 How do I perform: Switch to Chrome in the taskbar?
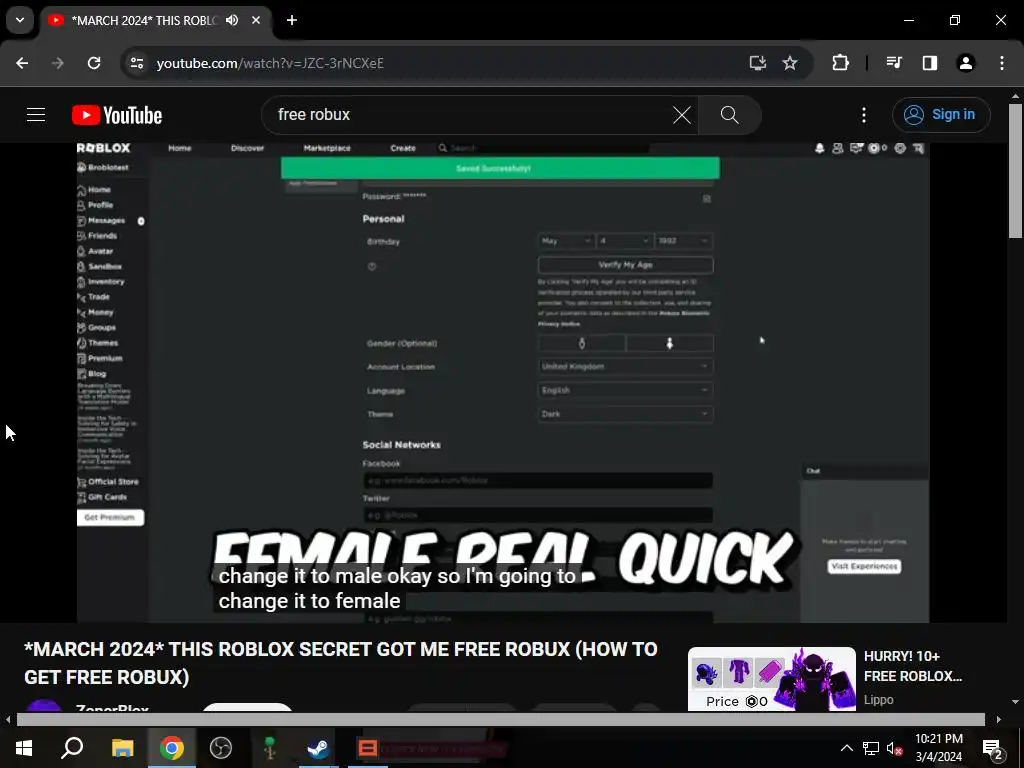172,748
